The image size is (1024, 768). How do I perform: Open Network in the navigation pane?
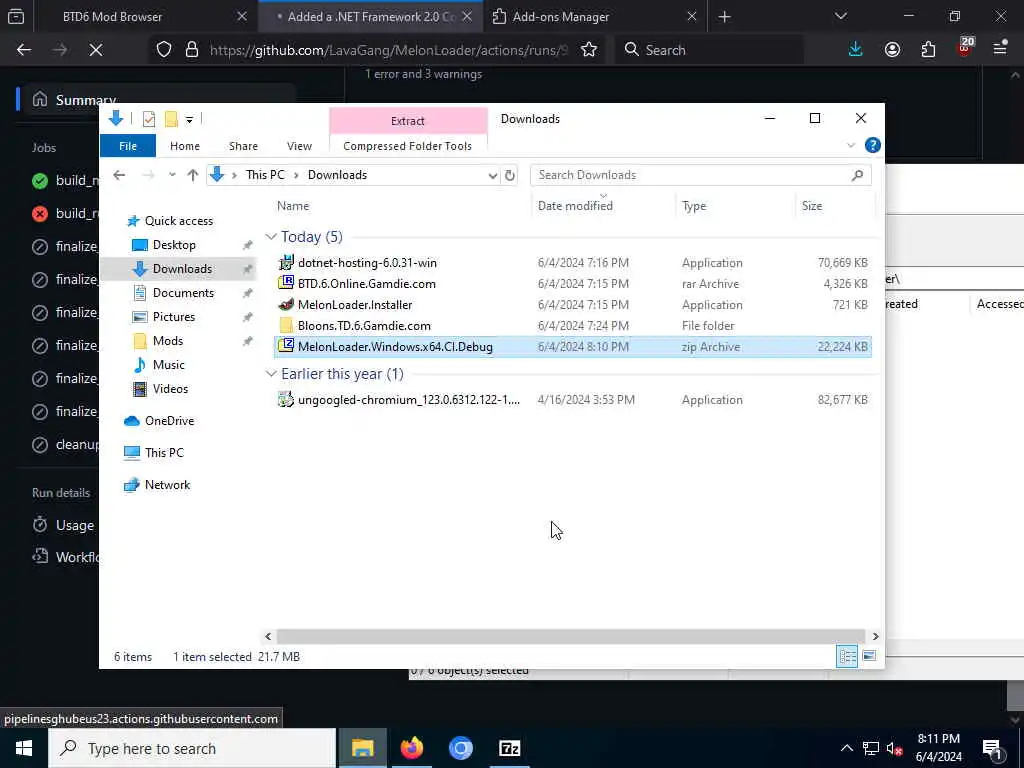tap(167, 485)
